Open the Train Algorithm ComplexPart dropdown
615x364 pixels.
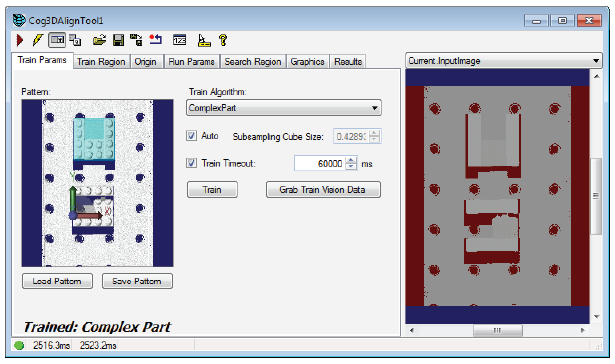(x=284, y=108)
